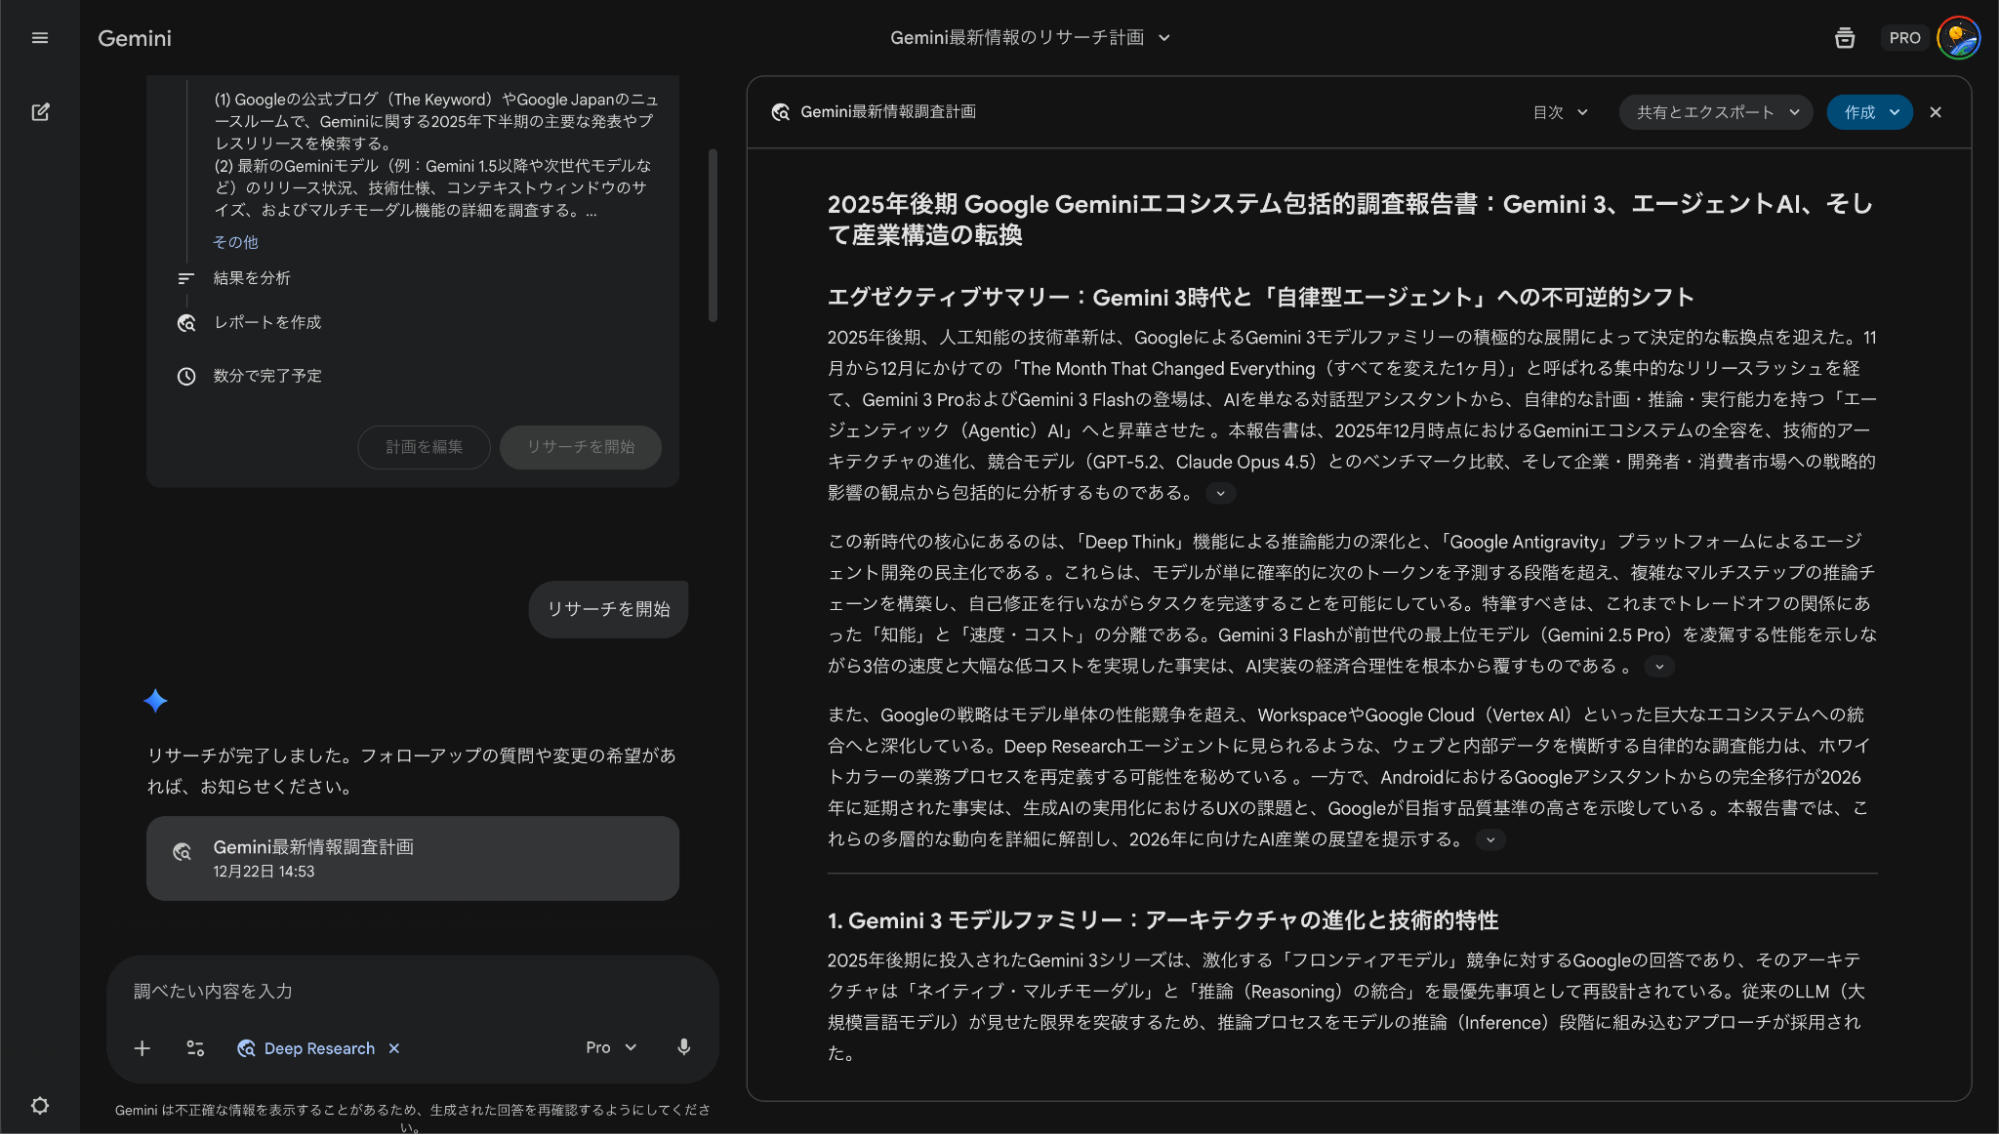Open a new chat with the compose icon

click(40, 112)
